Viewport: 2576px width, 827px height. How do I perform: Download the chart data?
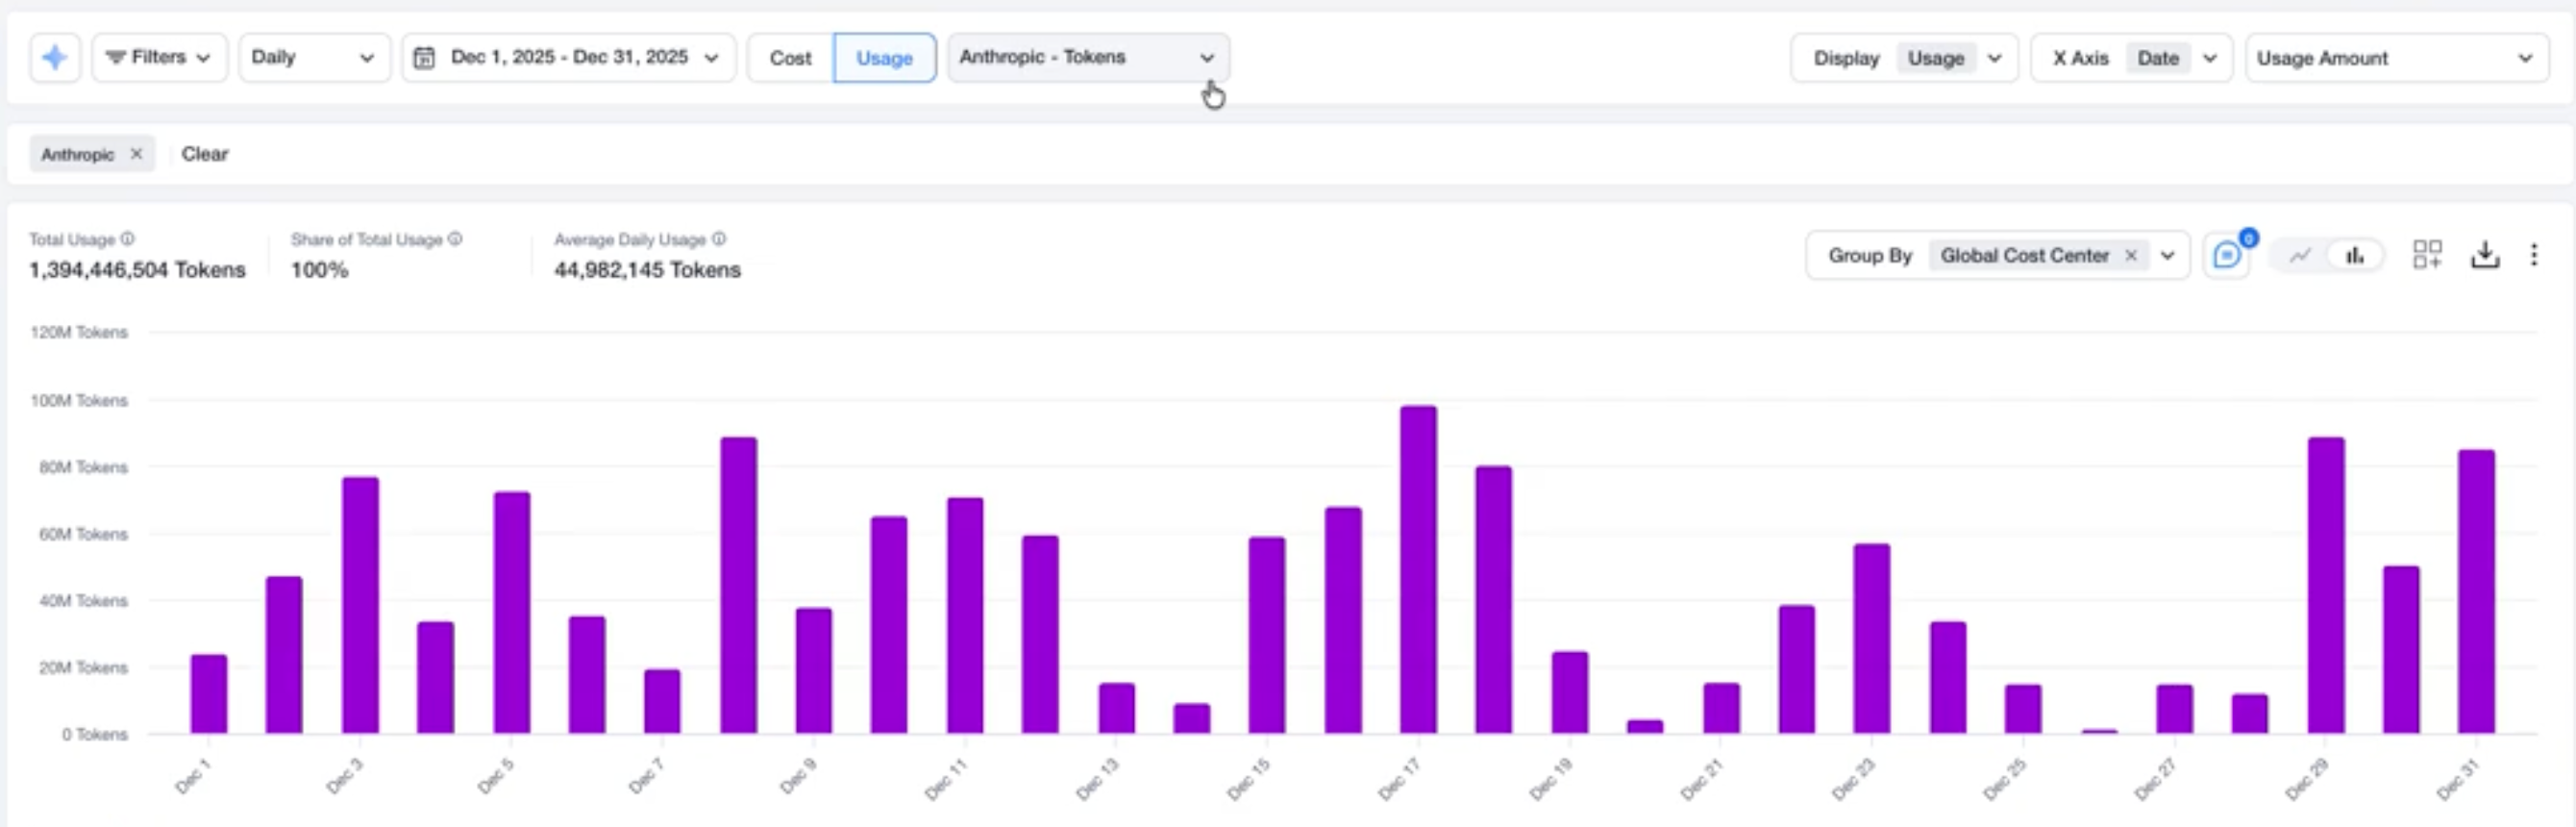2484,255
